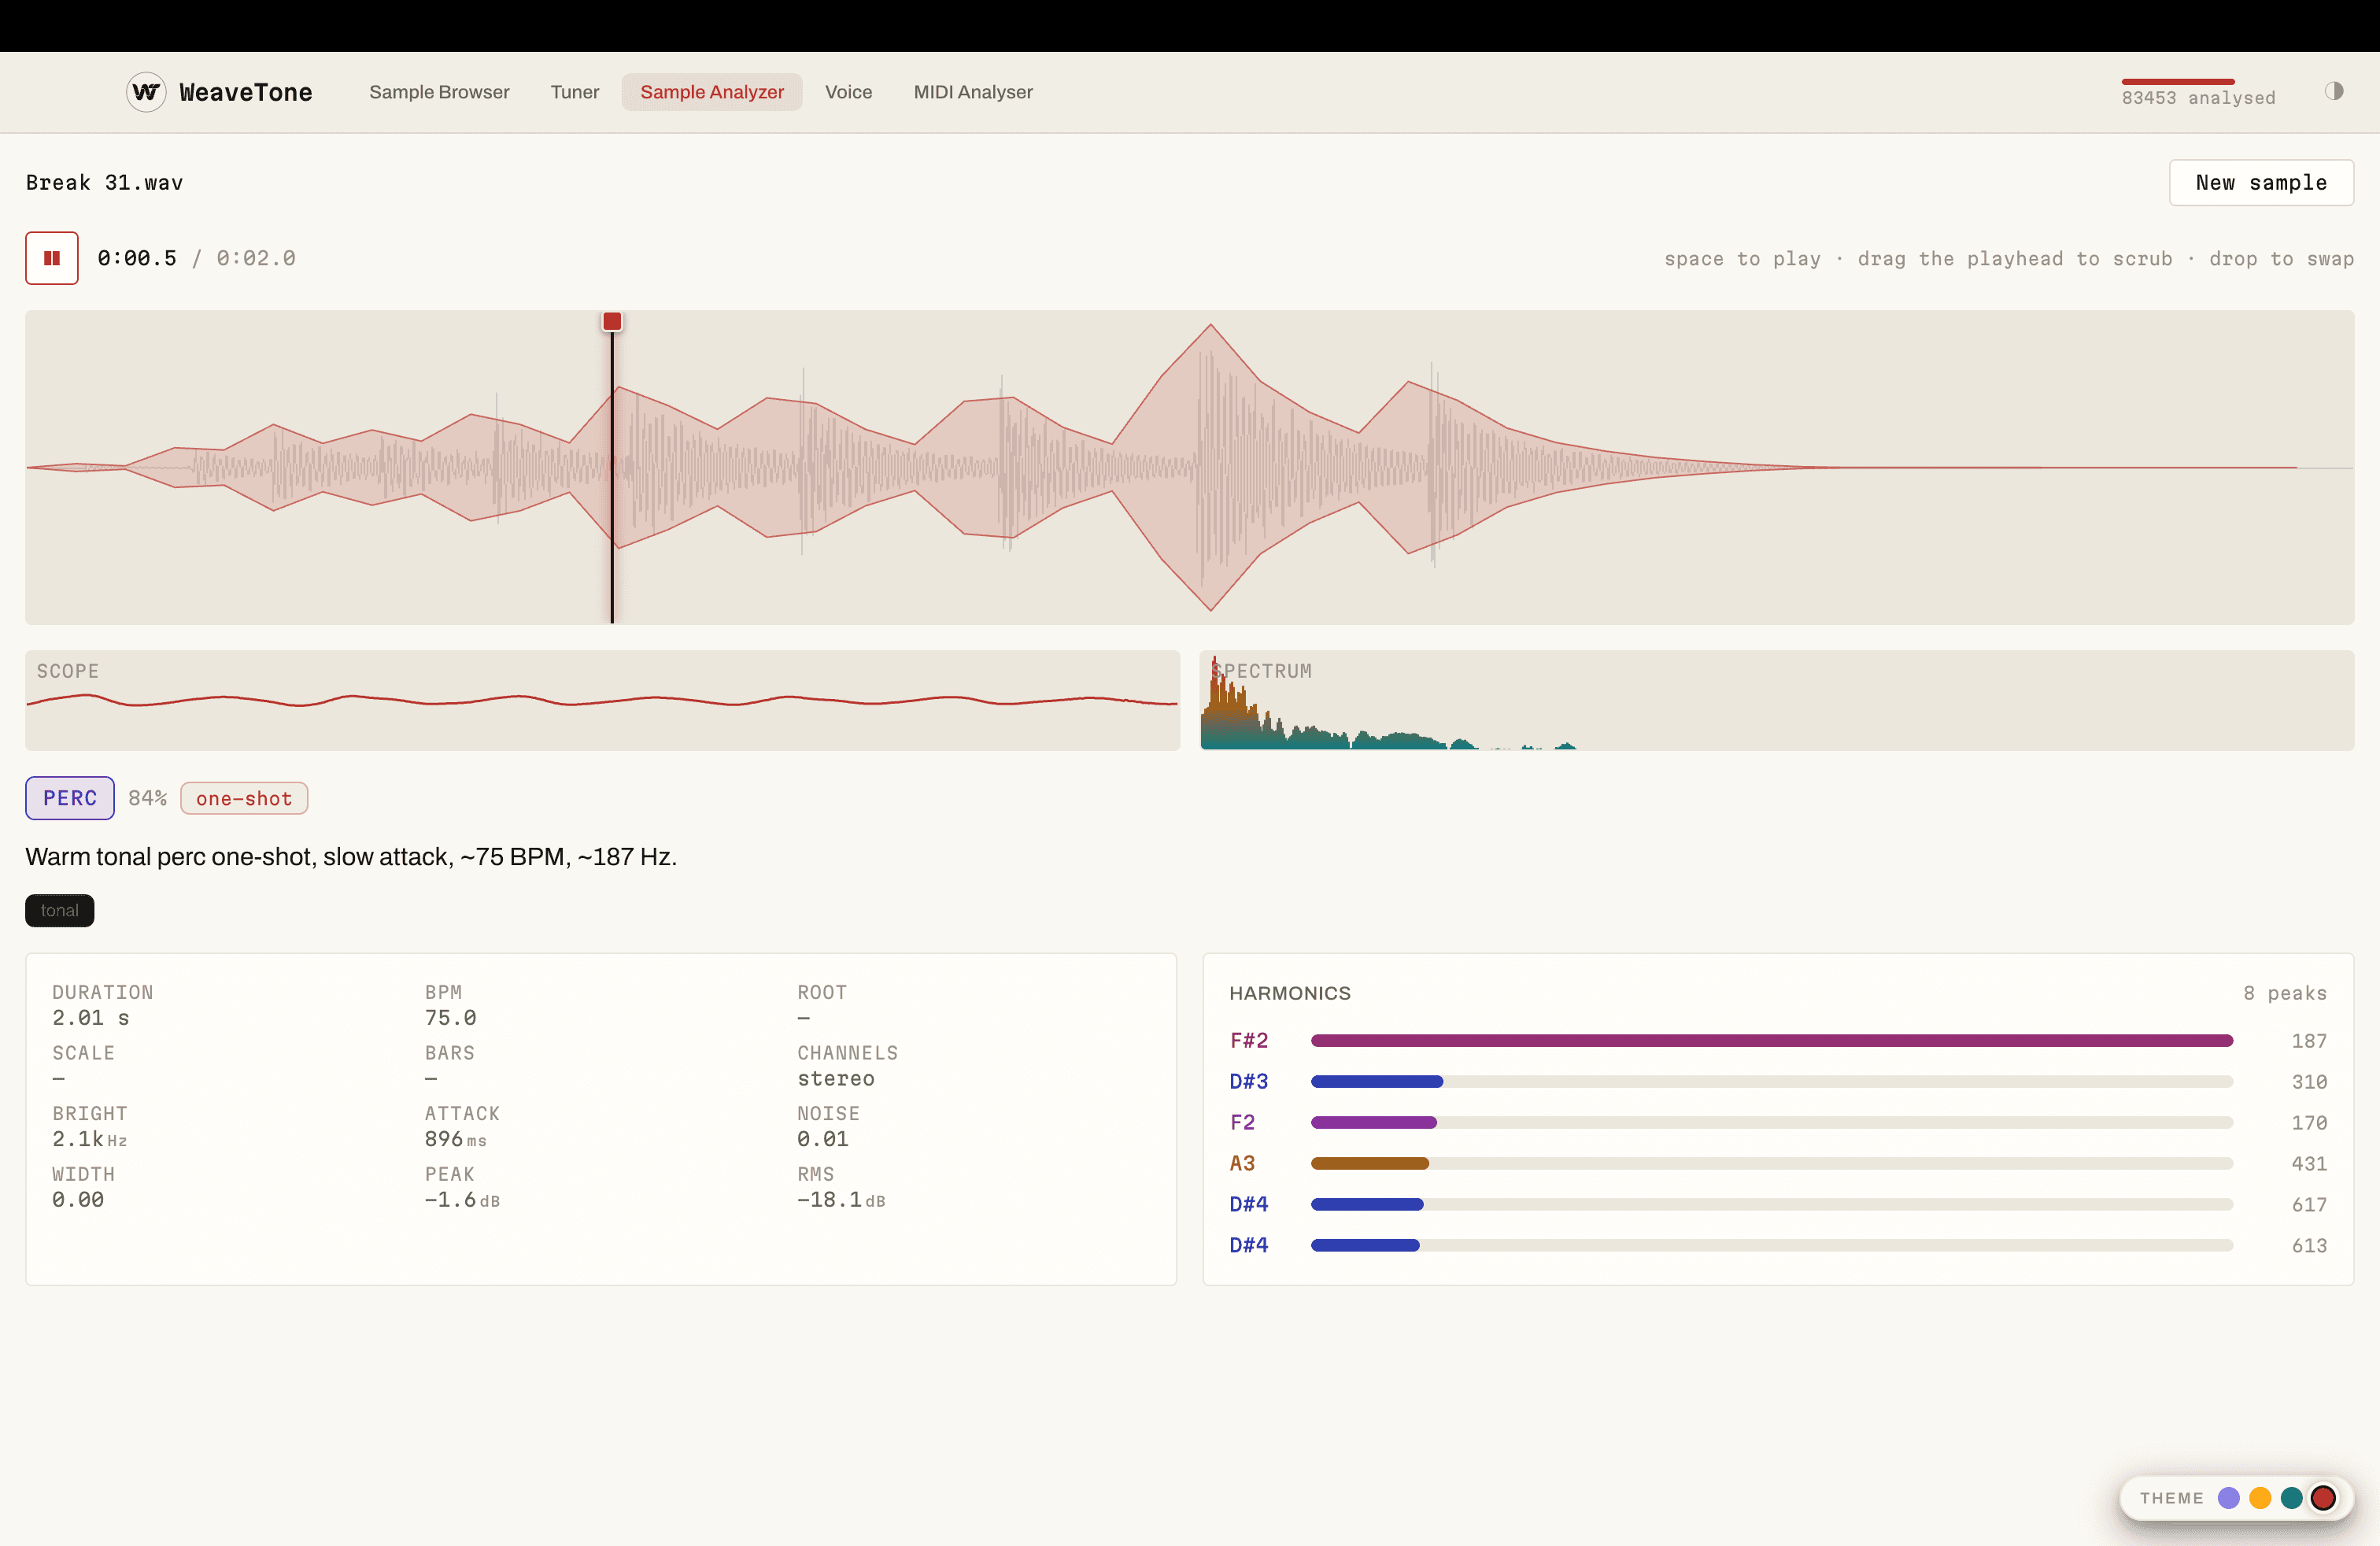Select the Sample Analyzer tab

click(712, 92)
